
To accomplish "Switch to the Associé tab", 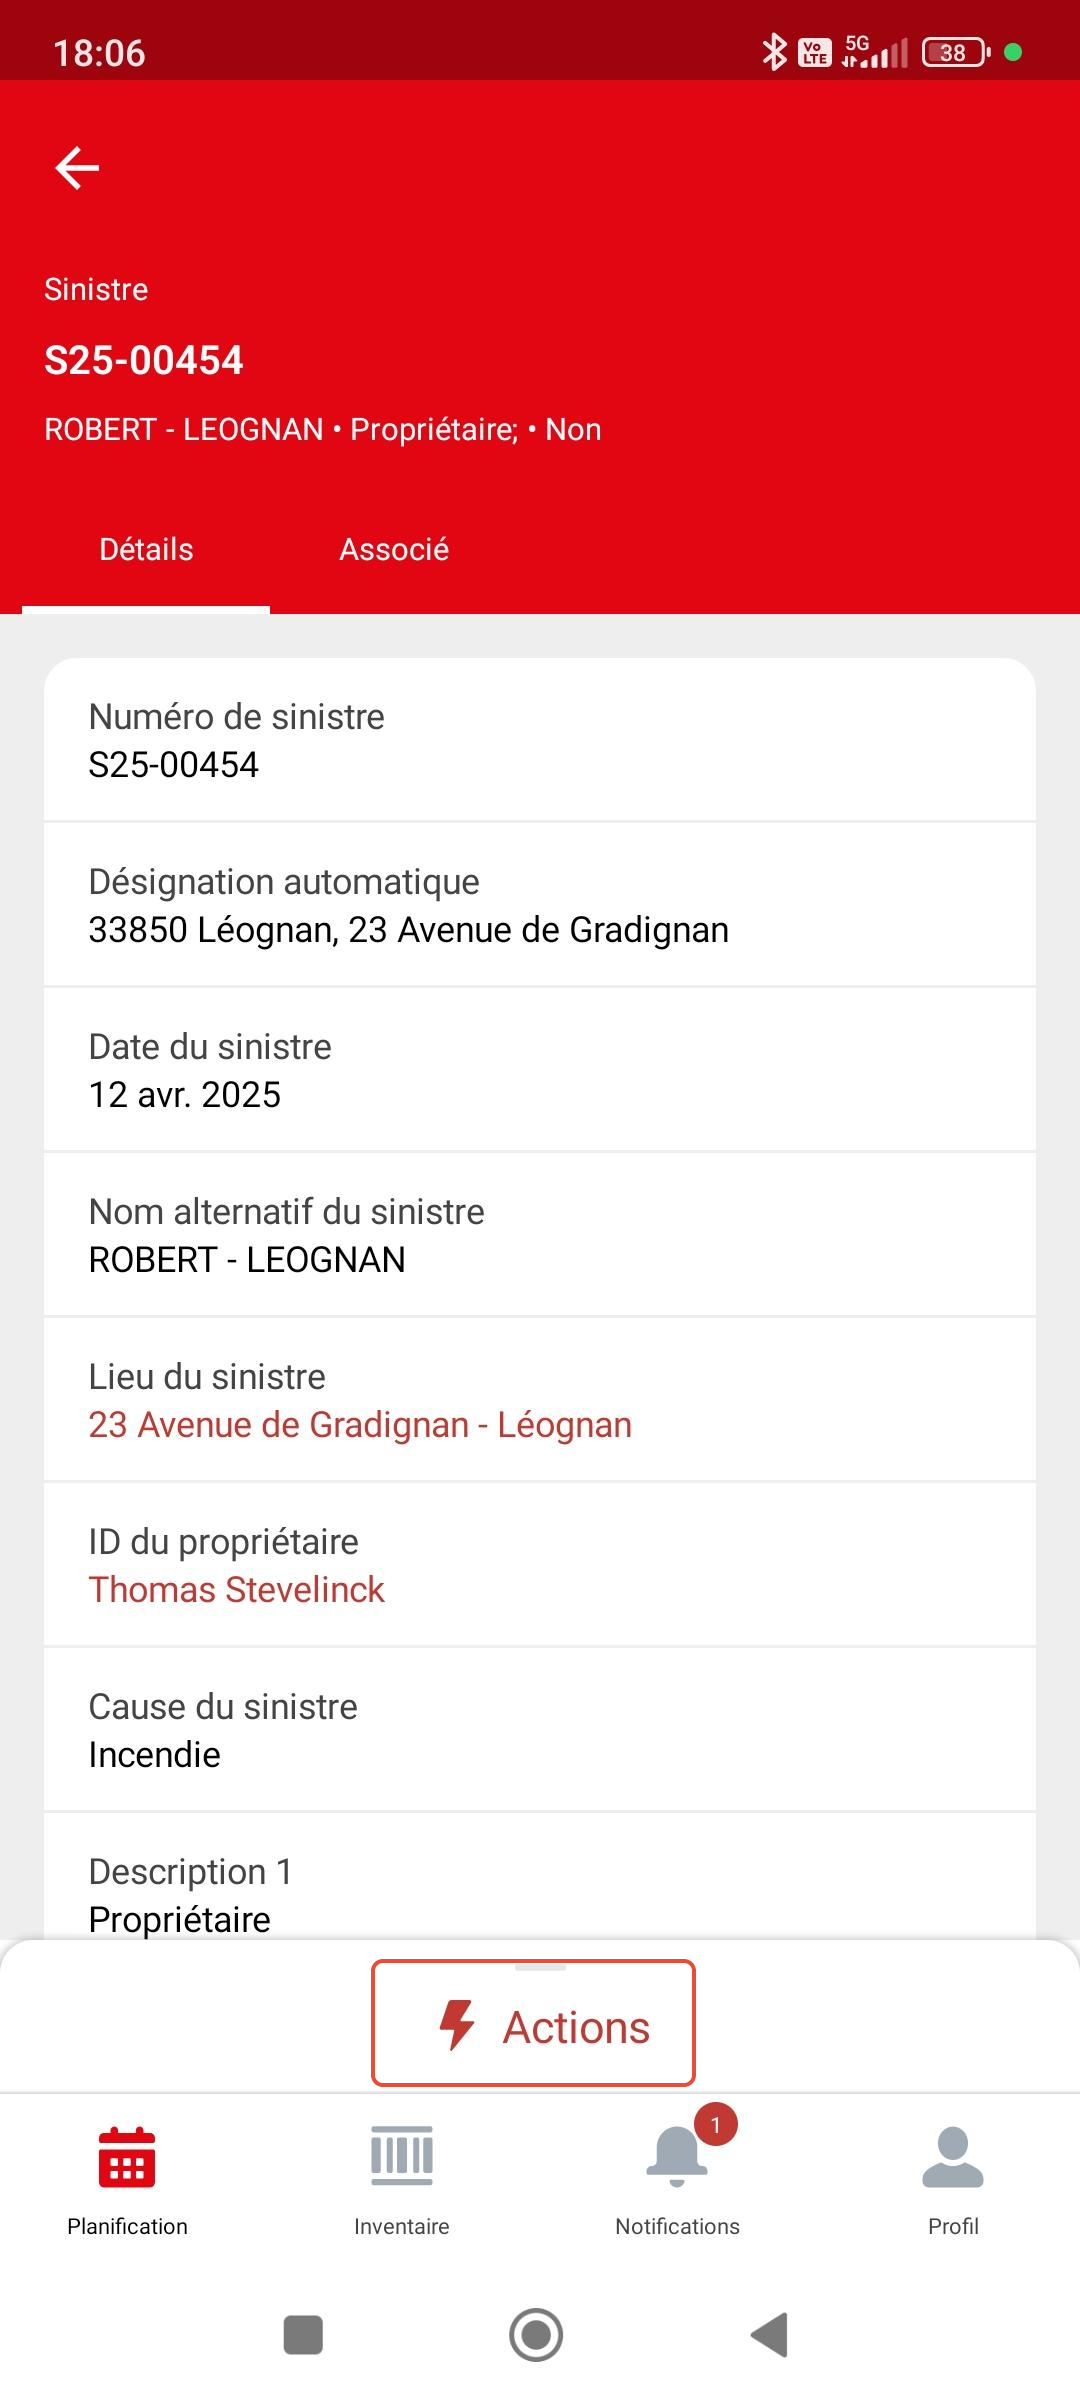I will pyautogui.click(x=394, y=549).
